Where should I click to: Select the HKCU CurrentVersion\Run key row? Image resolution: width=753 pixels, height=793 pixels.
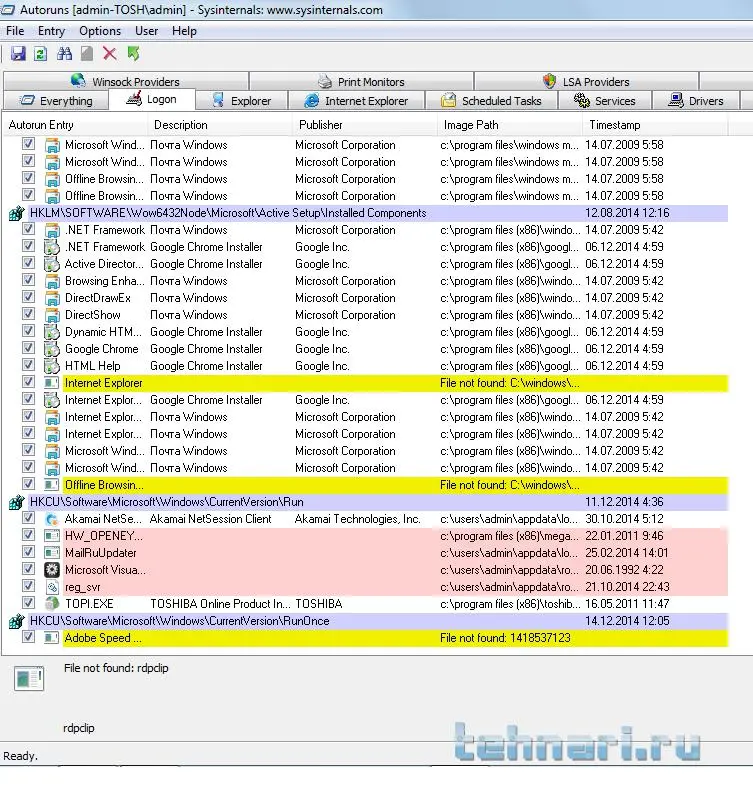(368, 502)
